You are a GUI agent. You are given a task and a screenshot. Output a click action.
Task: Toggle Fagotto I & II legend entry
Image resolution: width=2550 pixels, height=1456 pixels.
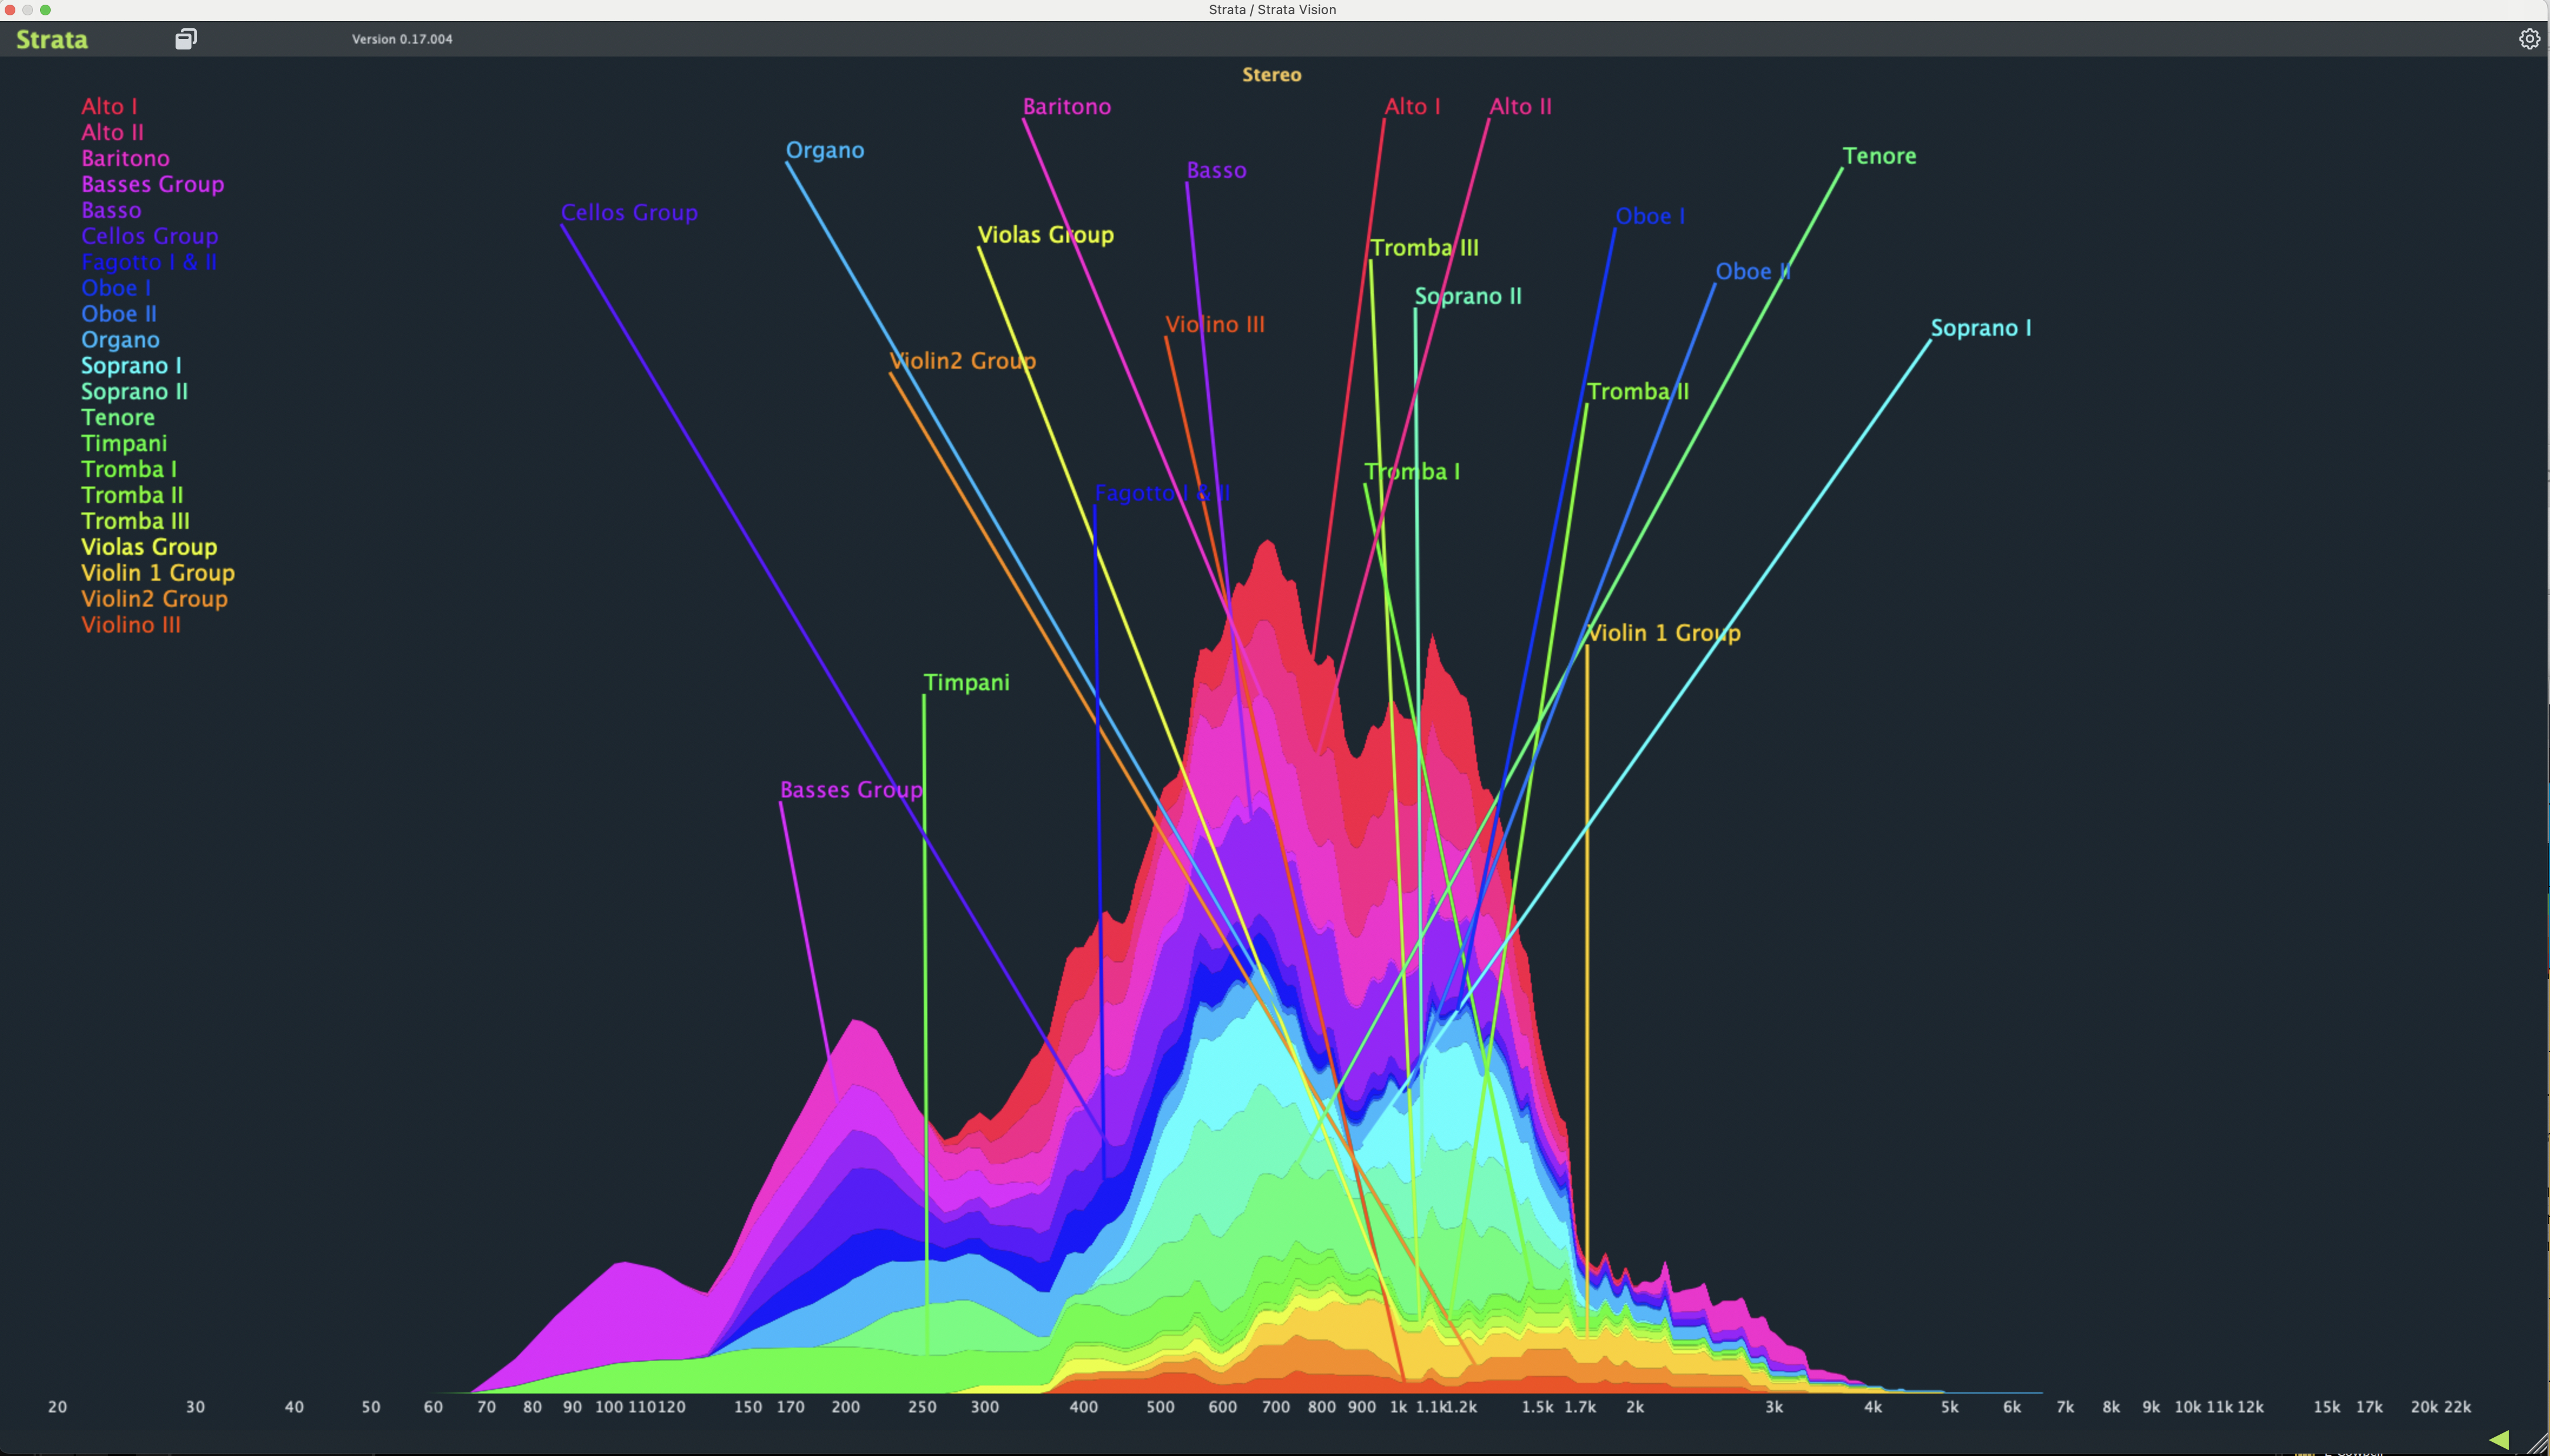[149, 262]
